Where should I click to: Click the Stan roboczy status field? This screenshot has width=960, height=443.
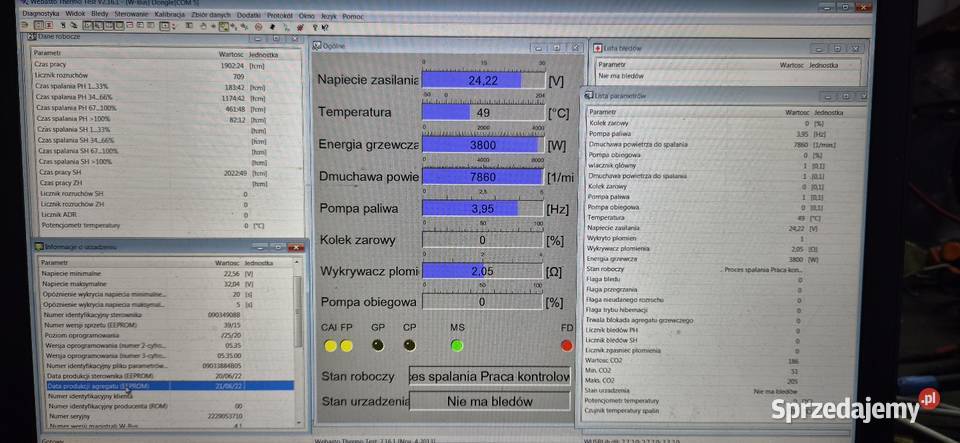point(489,376)
